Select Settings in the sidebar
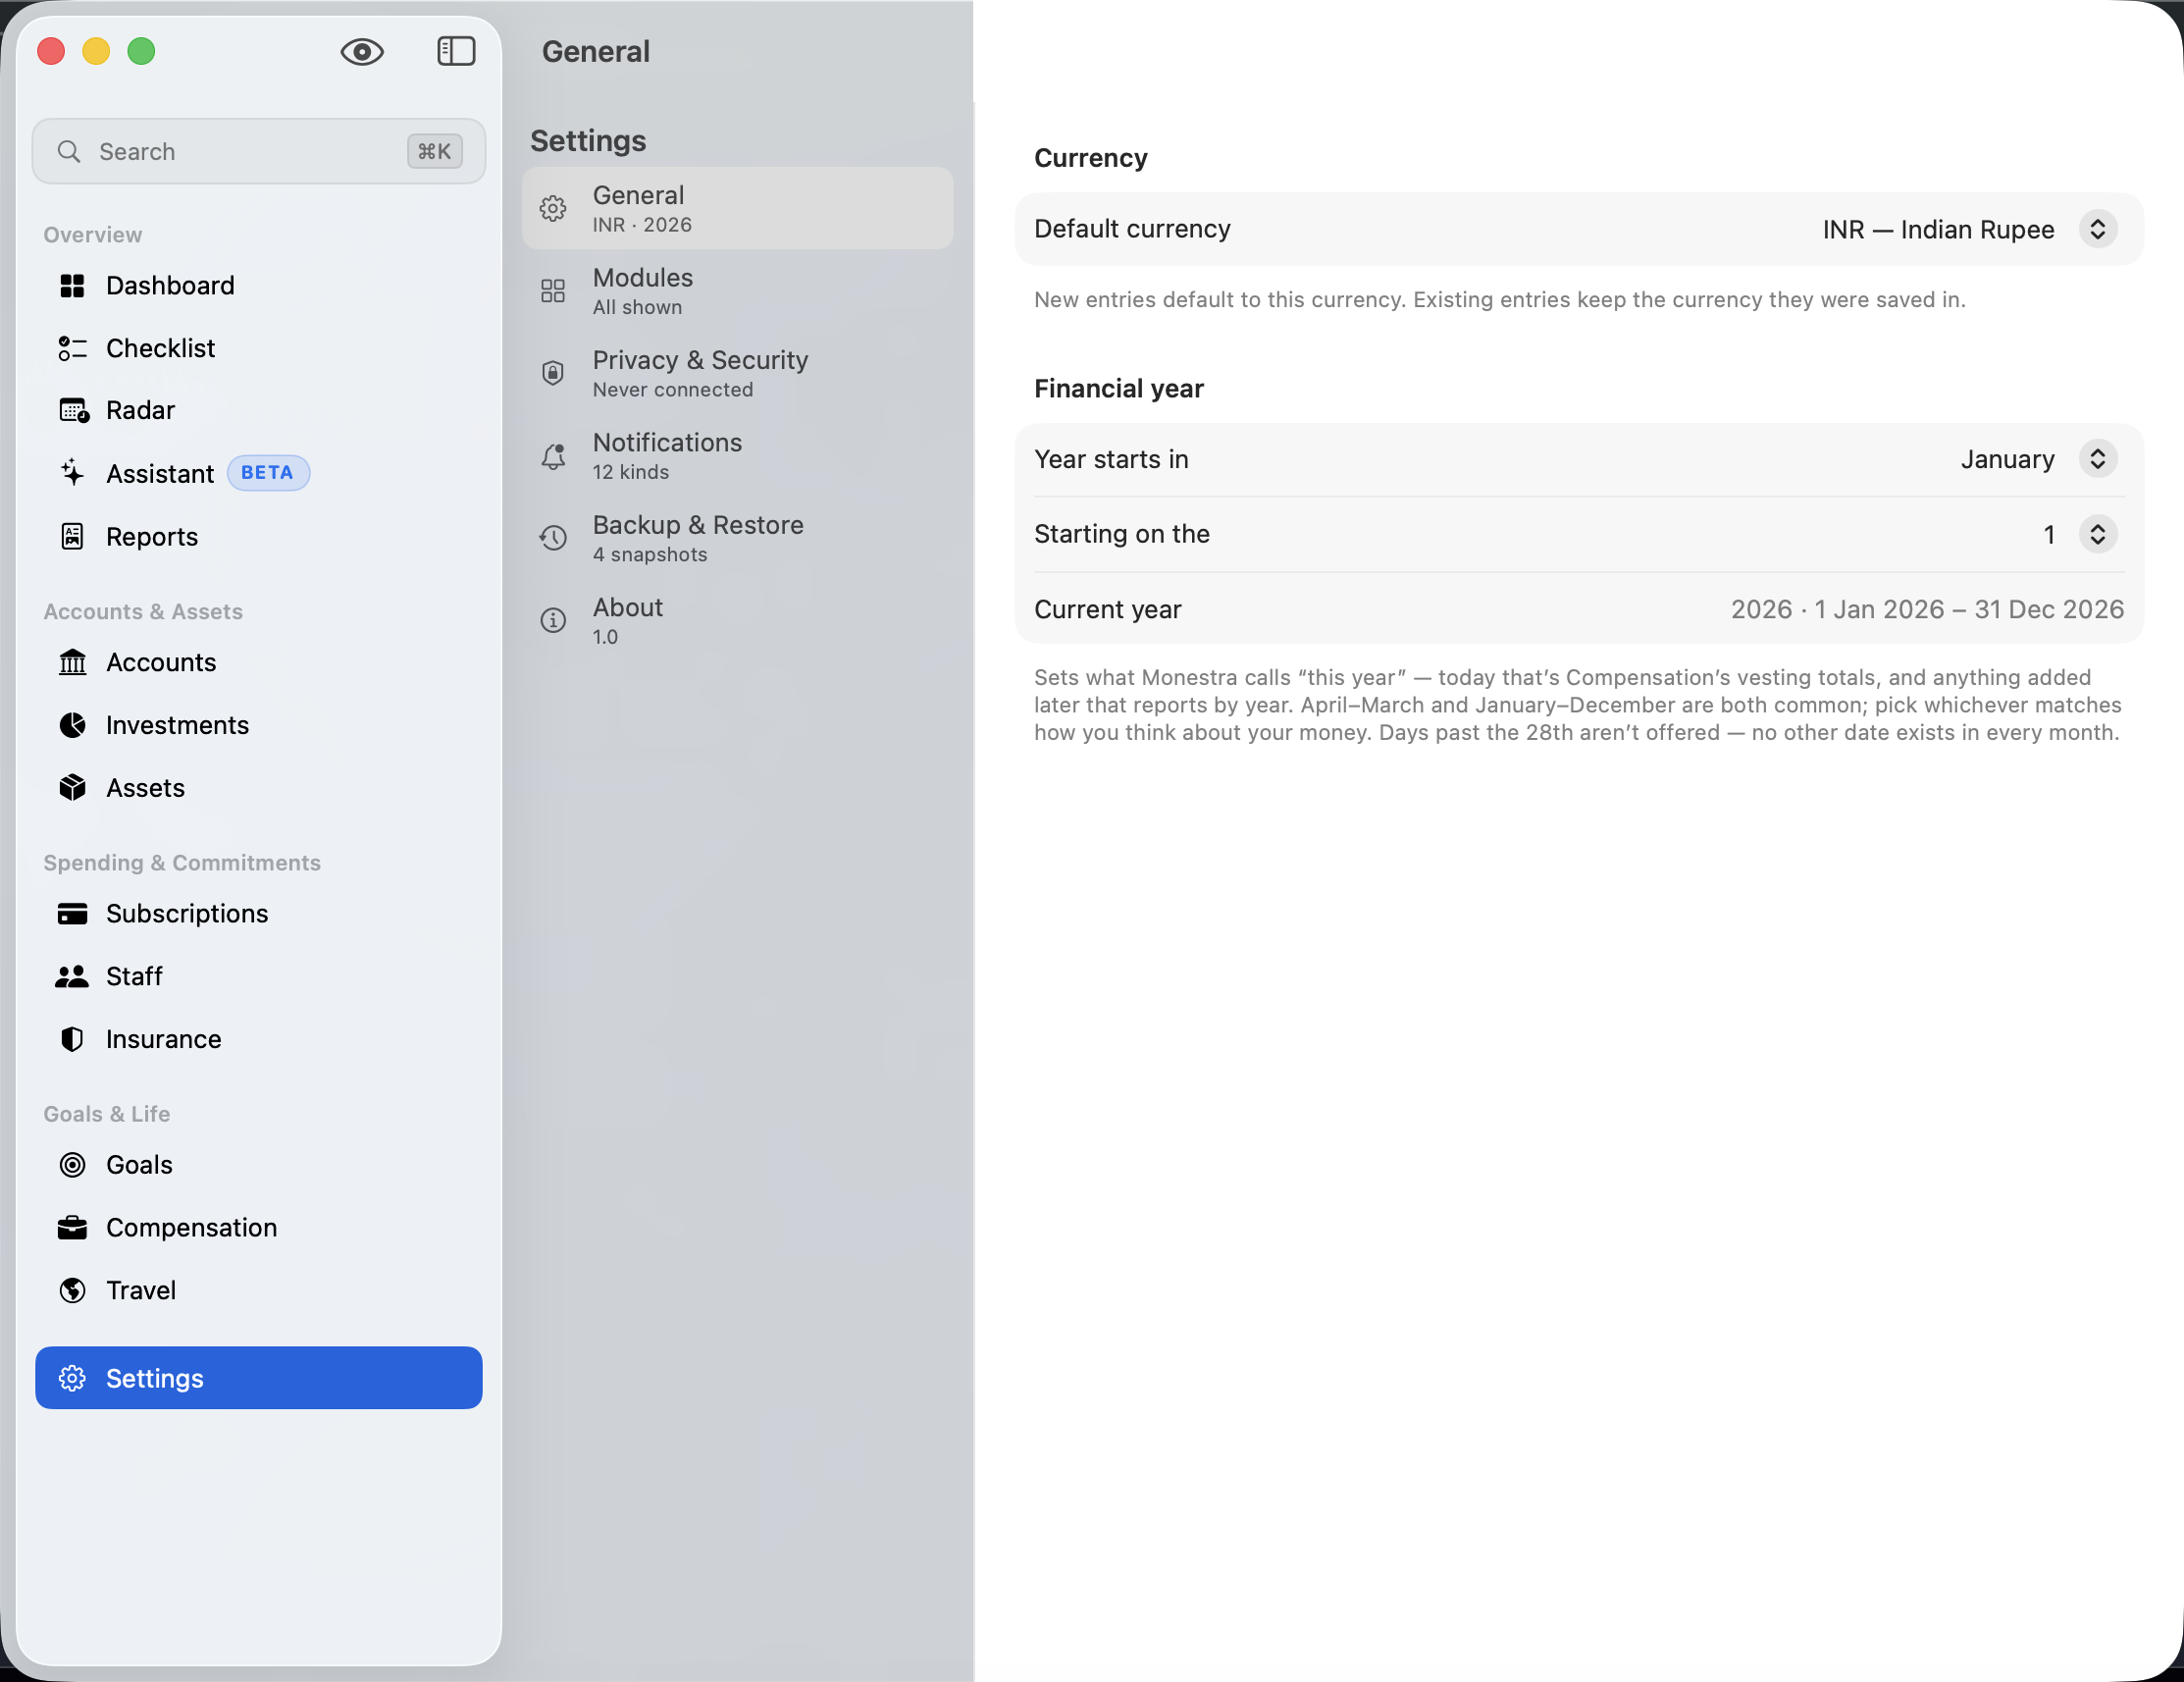The image size is (2184, 1682). 259,1378
